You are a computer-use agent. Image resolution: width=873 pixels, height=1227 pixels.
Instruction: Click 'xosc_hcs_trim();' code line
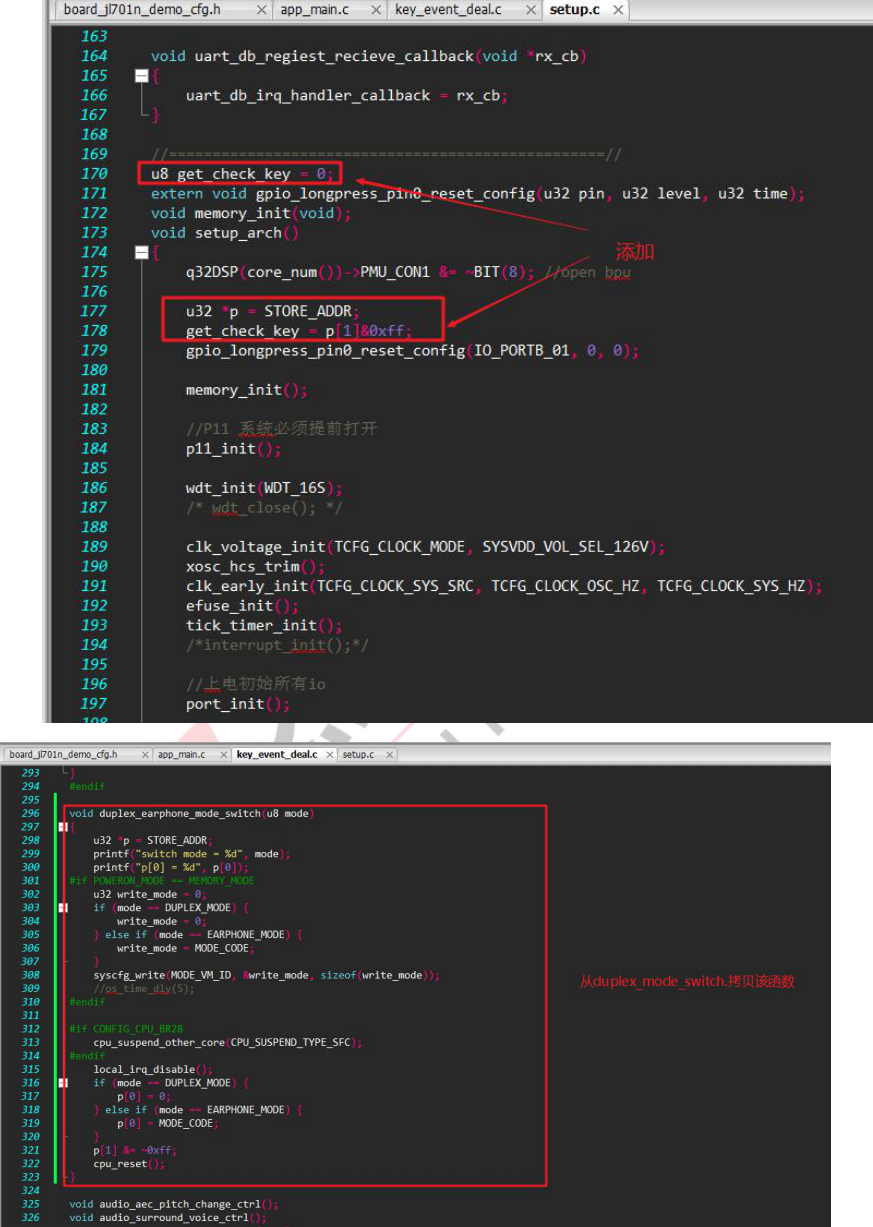(256, 566)
